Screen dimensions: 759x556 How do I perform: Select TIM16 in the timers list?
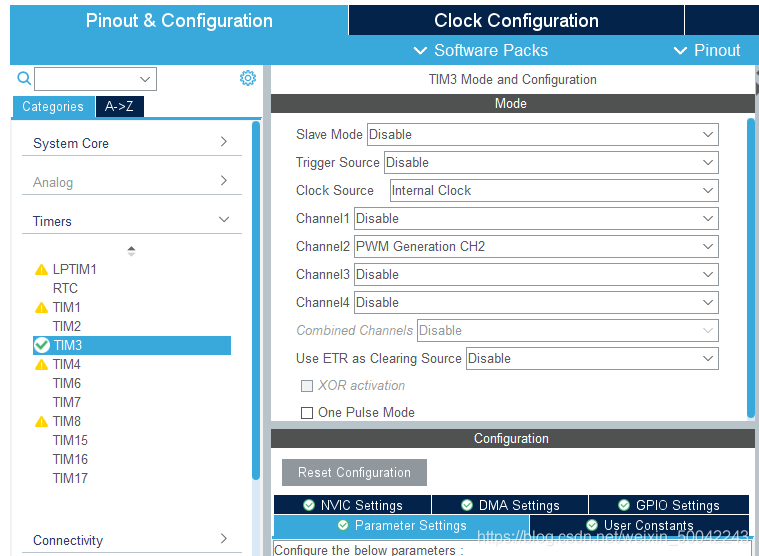point(70,459)
